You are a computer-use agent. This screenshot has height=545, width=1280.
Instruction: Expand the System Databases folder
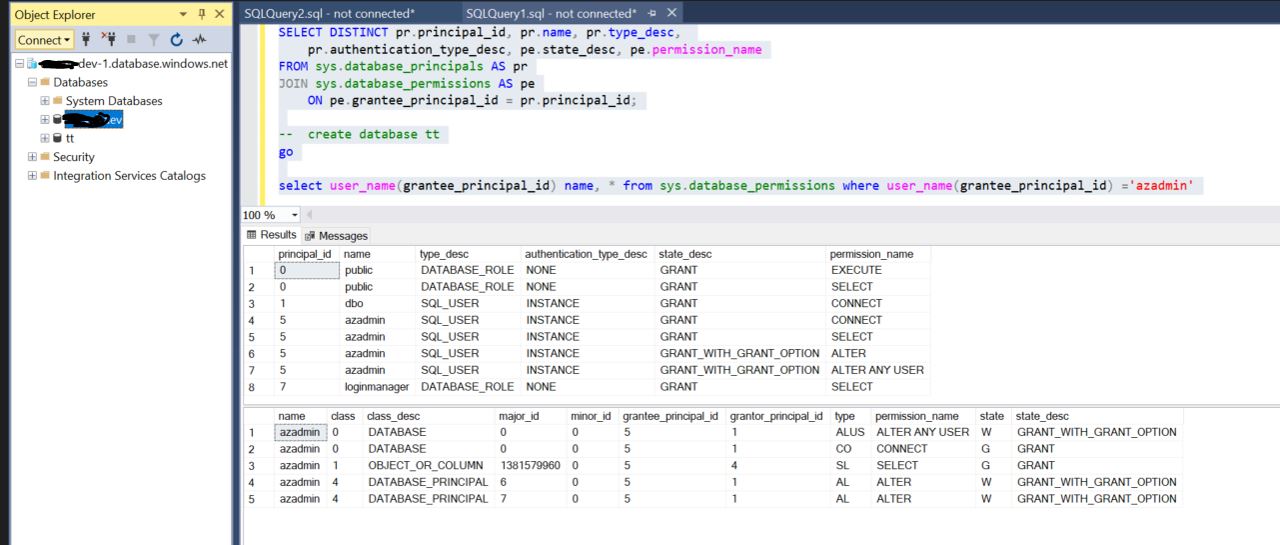coord(44,101)
